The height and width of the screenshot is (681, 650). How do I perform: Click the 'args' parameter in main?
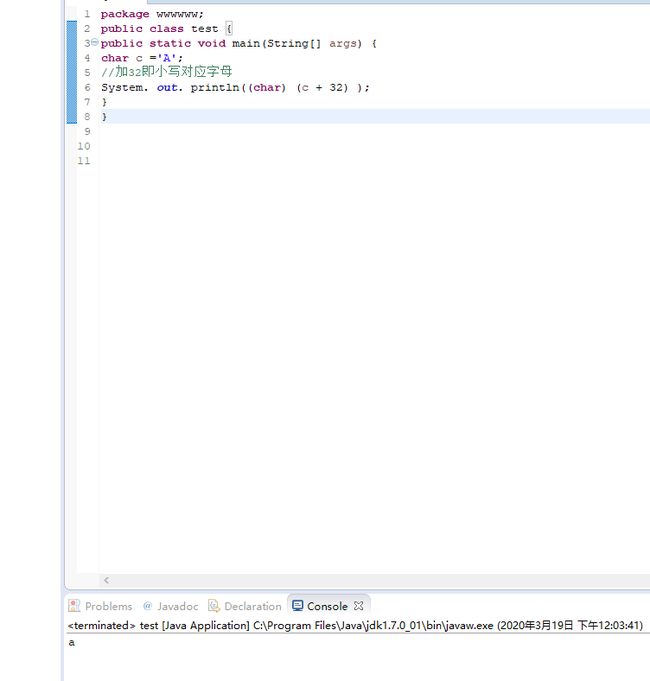click(343, 43)
